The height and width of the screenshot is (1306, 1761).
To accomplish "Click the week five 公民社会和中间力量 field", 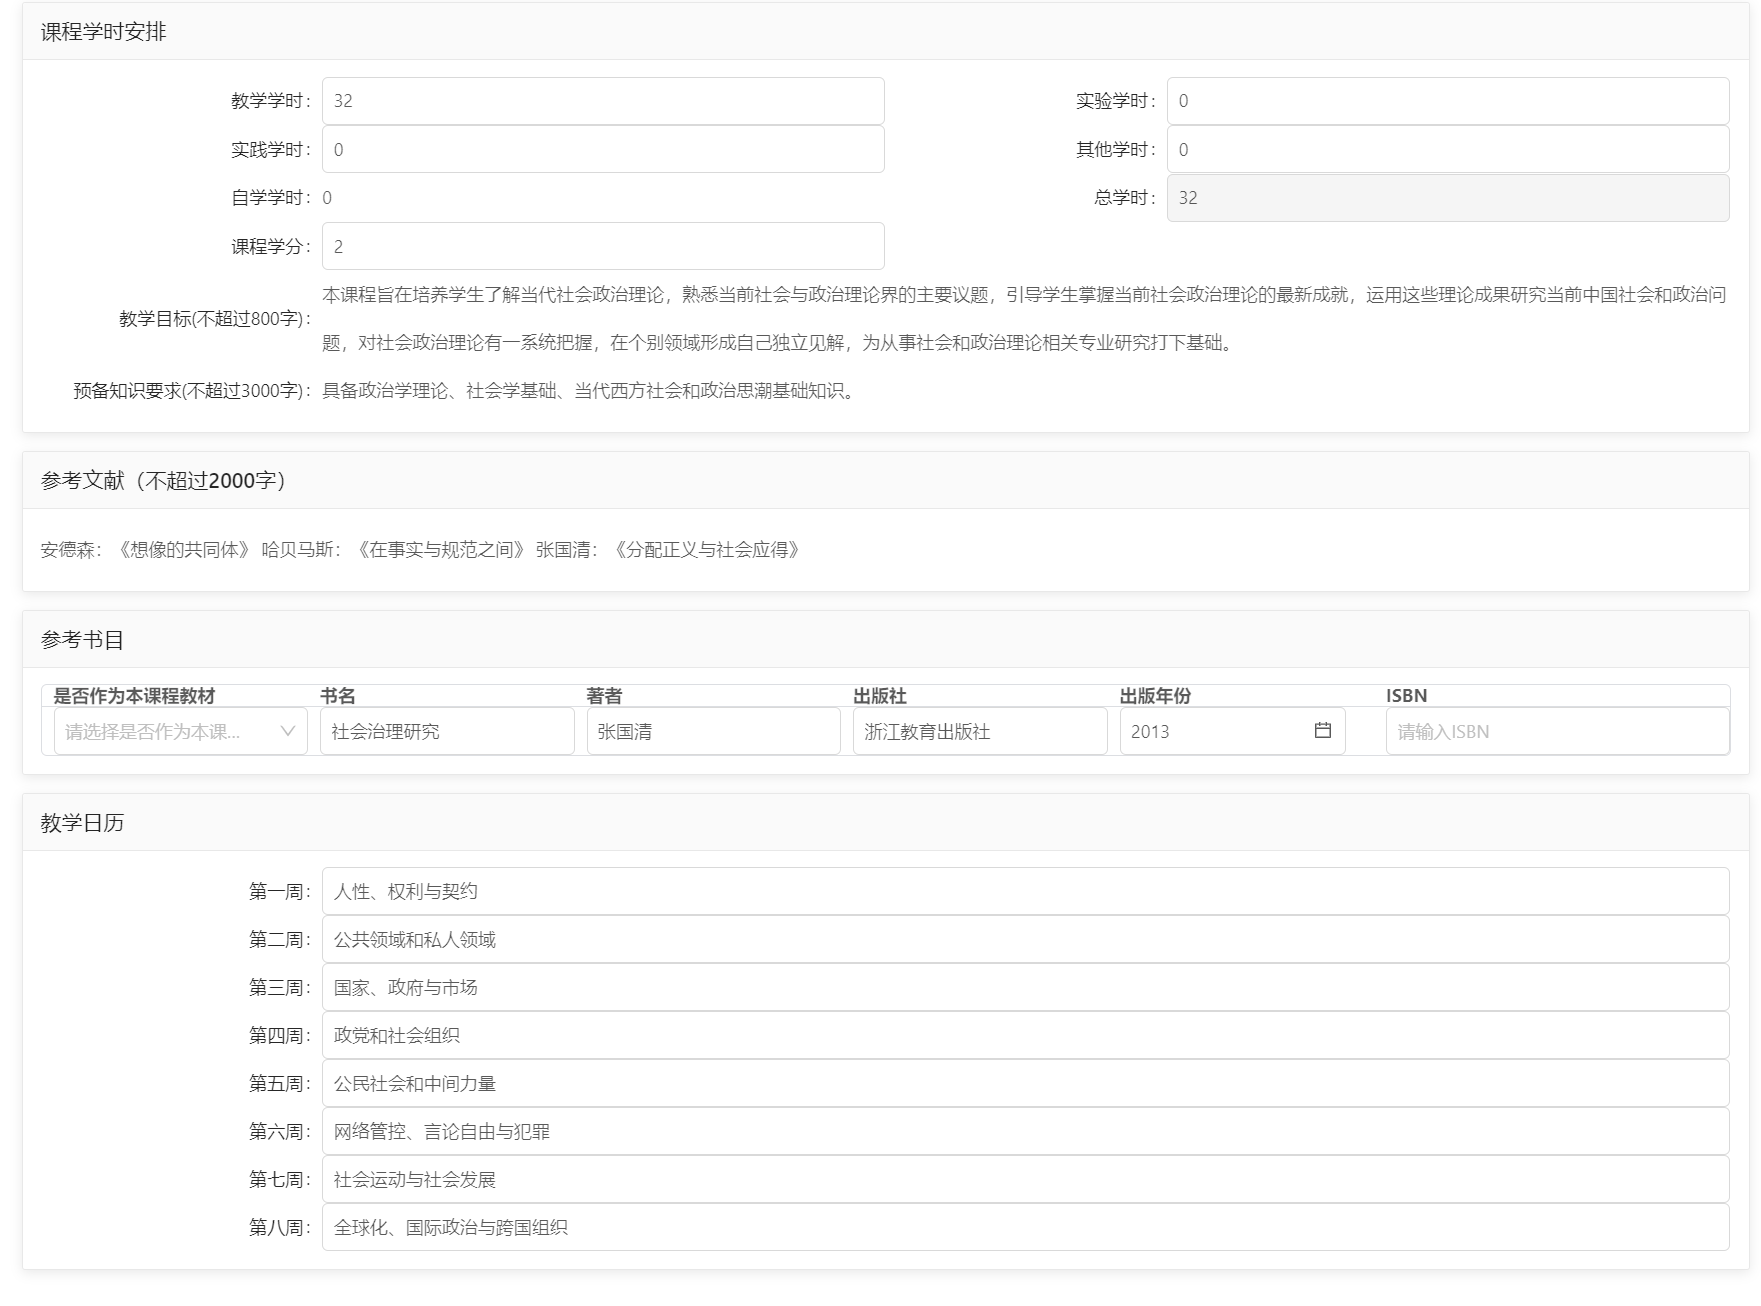I will [x=1025, y=1083].
